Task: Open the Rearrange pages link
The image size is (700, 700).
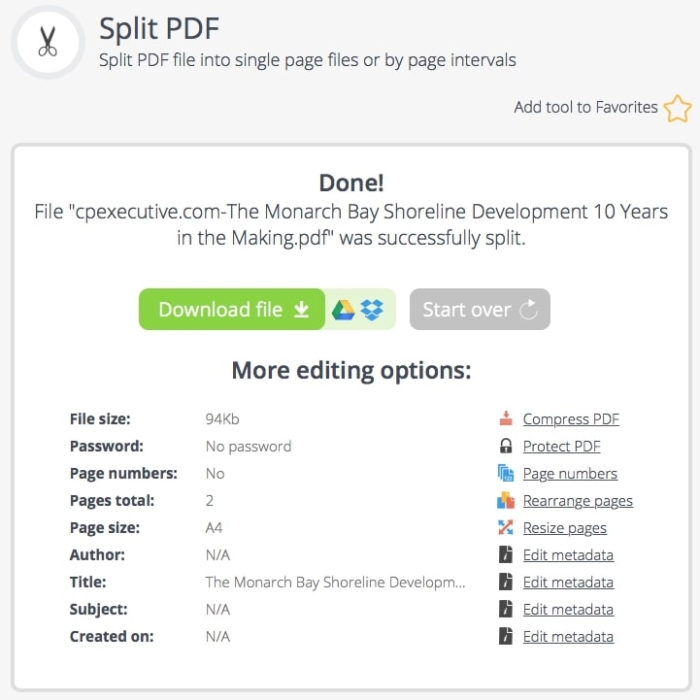Action: point(577,500)
